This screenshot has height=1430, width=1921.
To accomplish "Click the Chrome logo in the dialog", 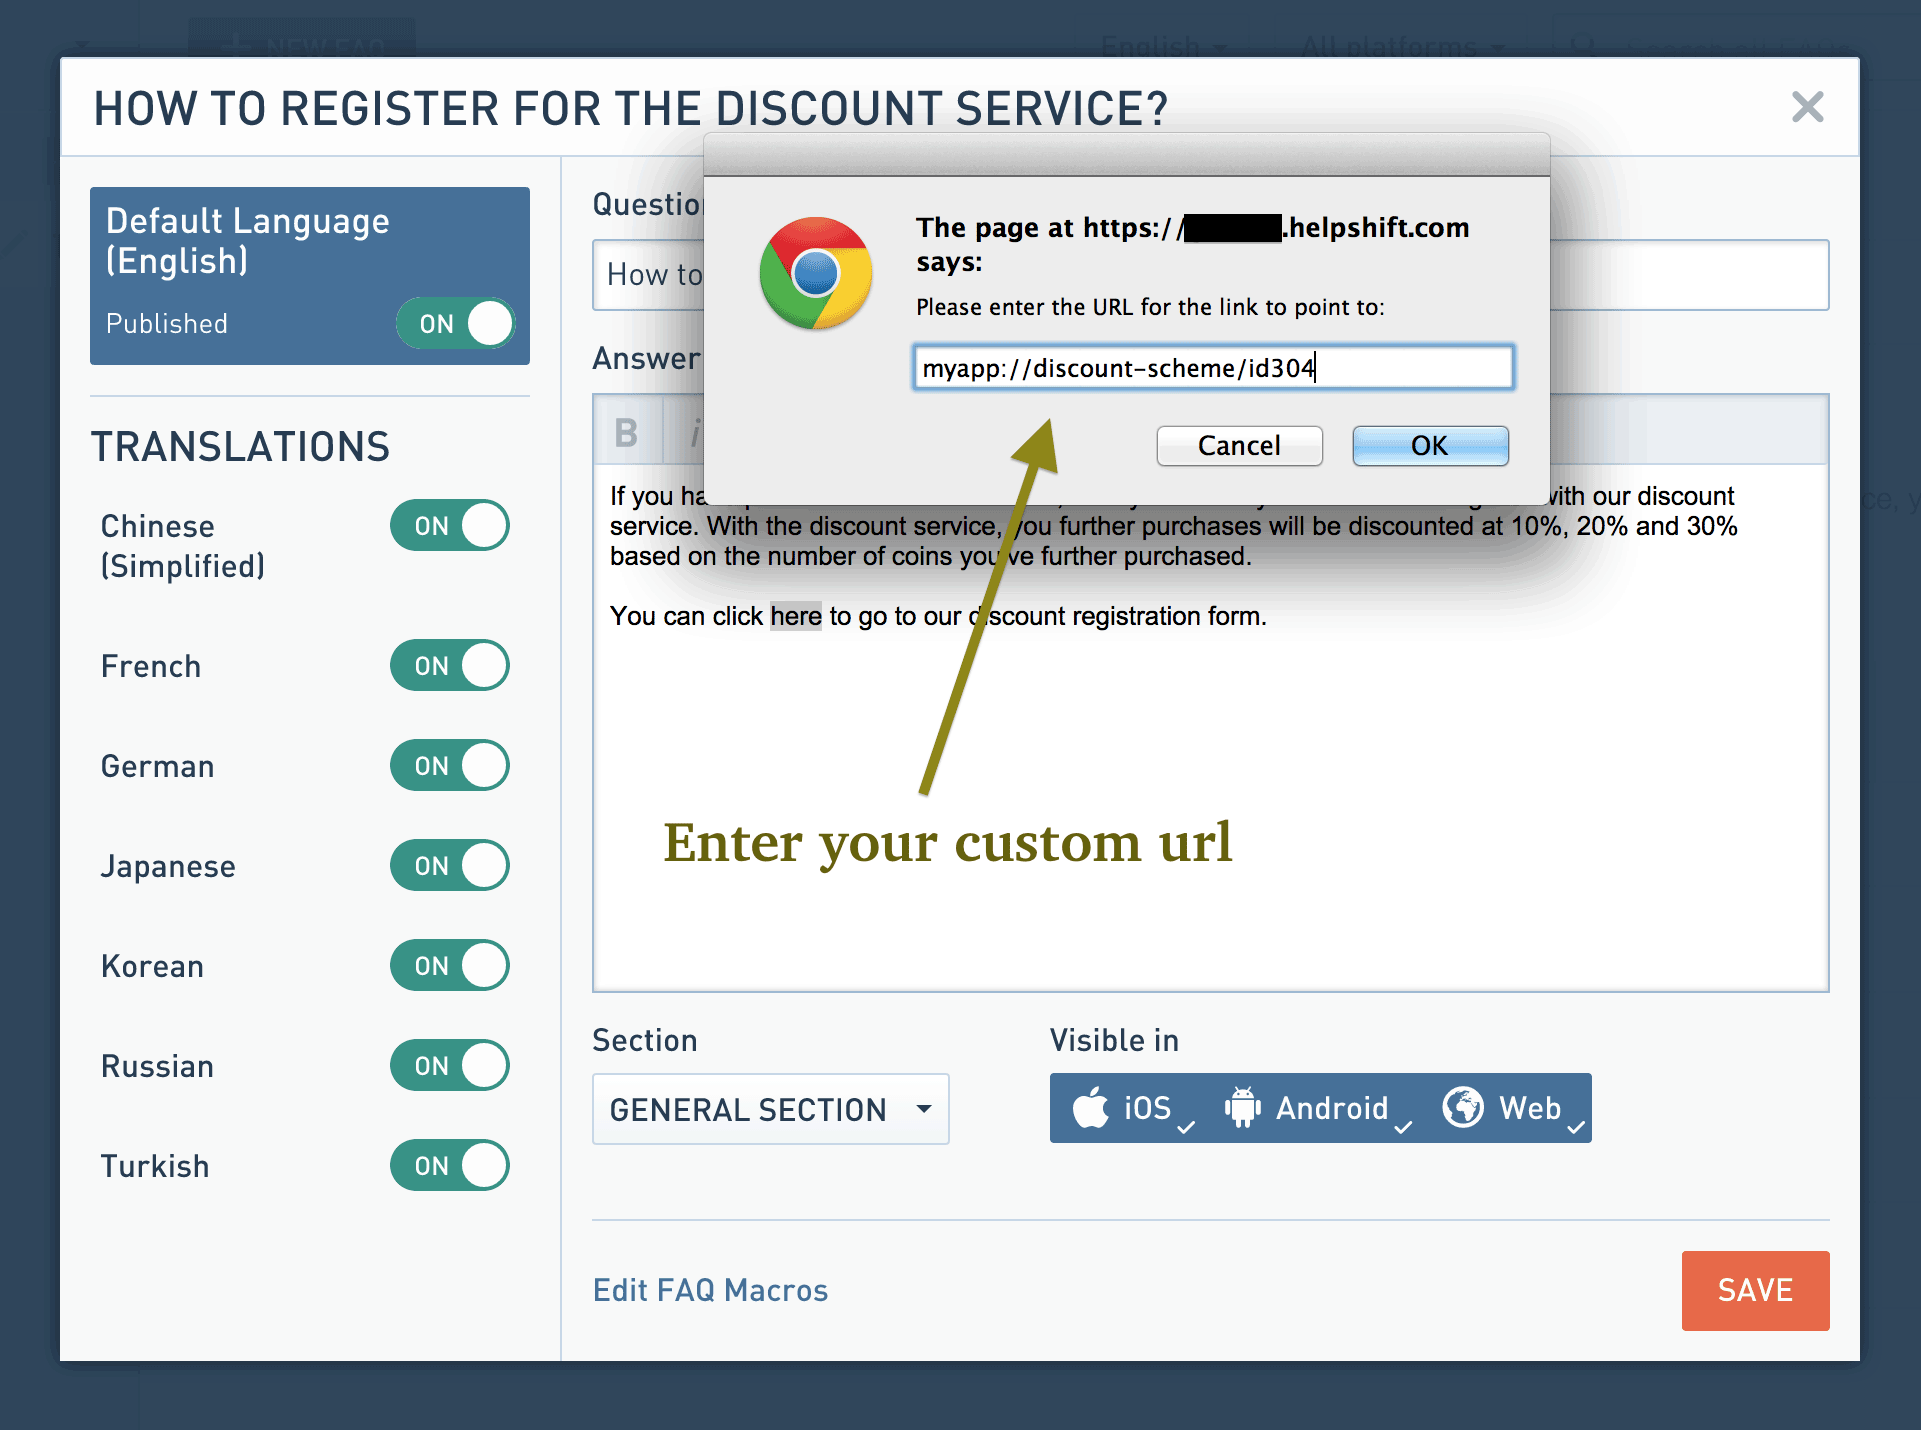I will [x=816, y=273].
